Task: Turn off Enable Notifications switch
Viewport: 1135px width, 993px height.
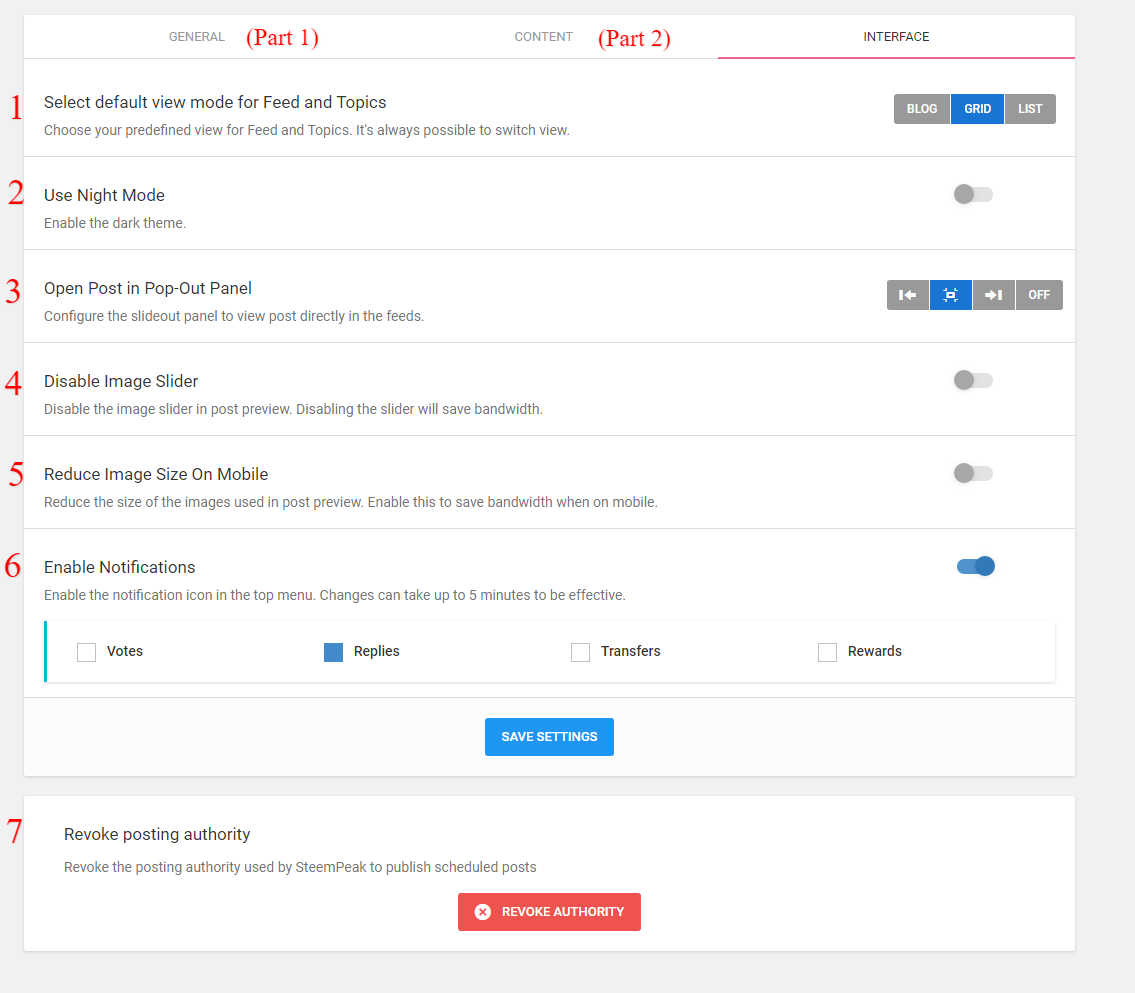Action: click(975, 566)
